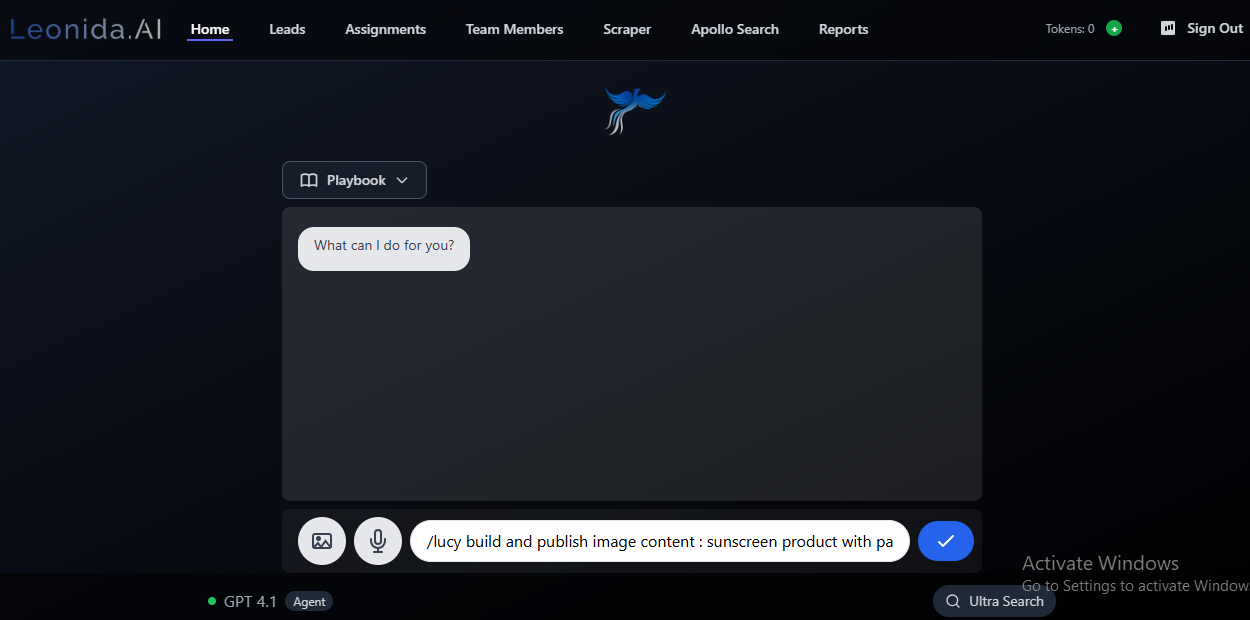
Task: Click the Playbook book icon
Action: [309, 180]
